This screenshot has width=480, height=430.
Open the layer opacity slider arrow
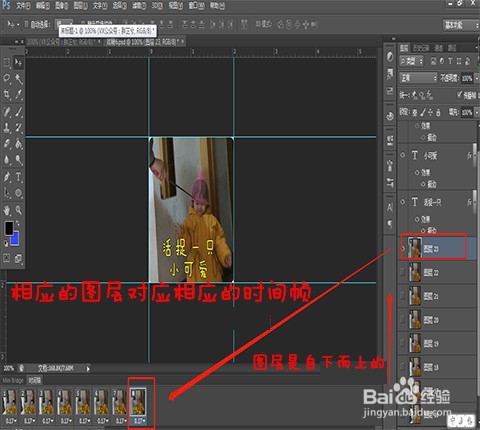coord(476,78)
